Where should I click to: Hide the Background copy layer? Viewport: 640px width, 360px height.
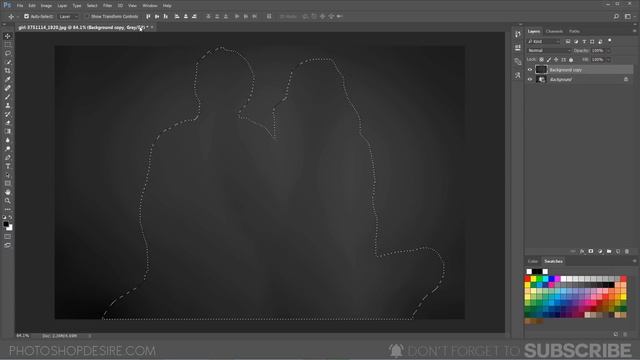click(530, 70)
